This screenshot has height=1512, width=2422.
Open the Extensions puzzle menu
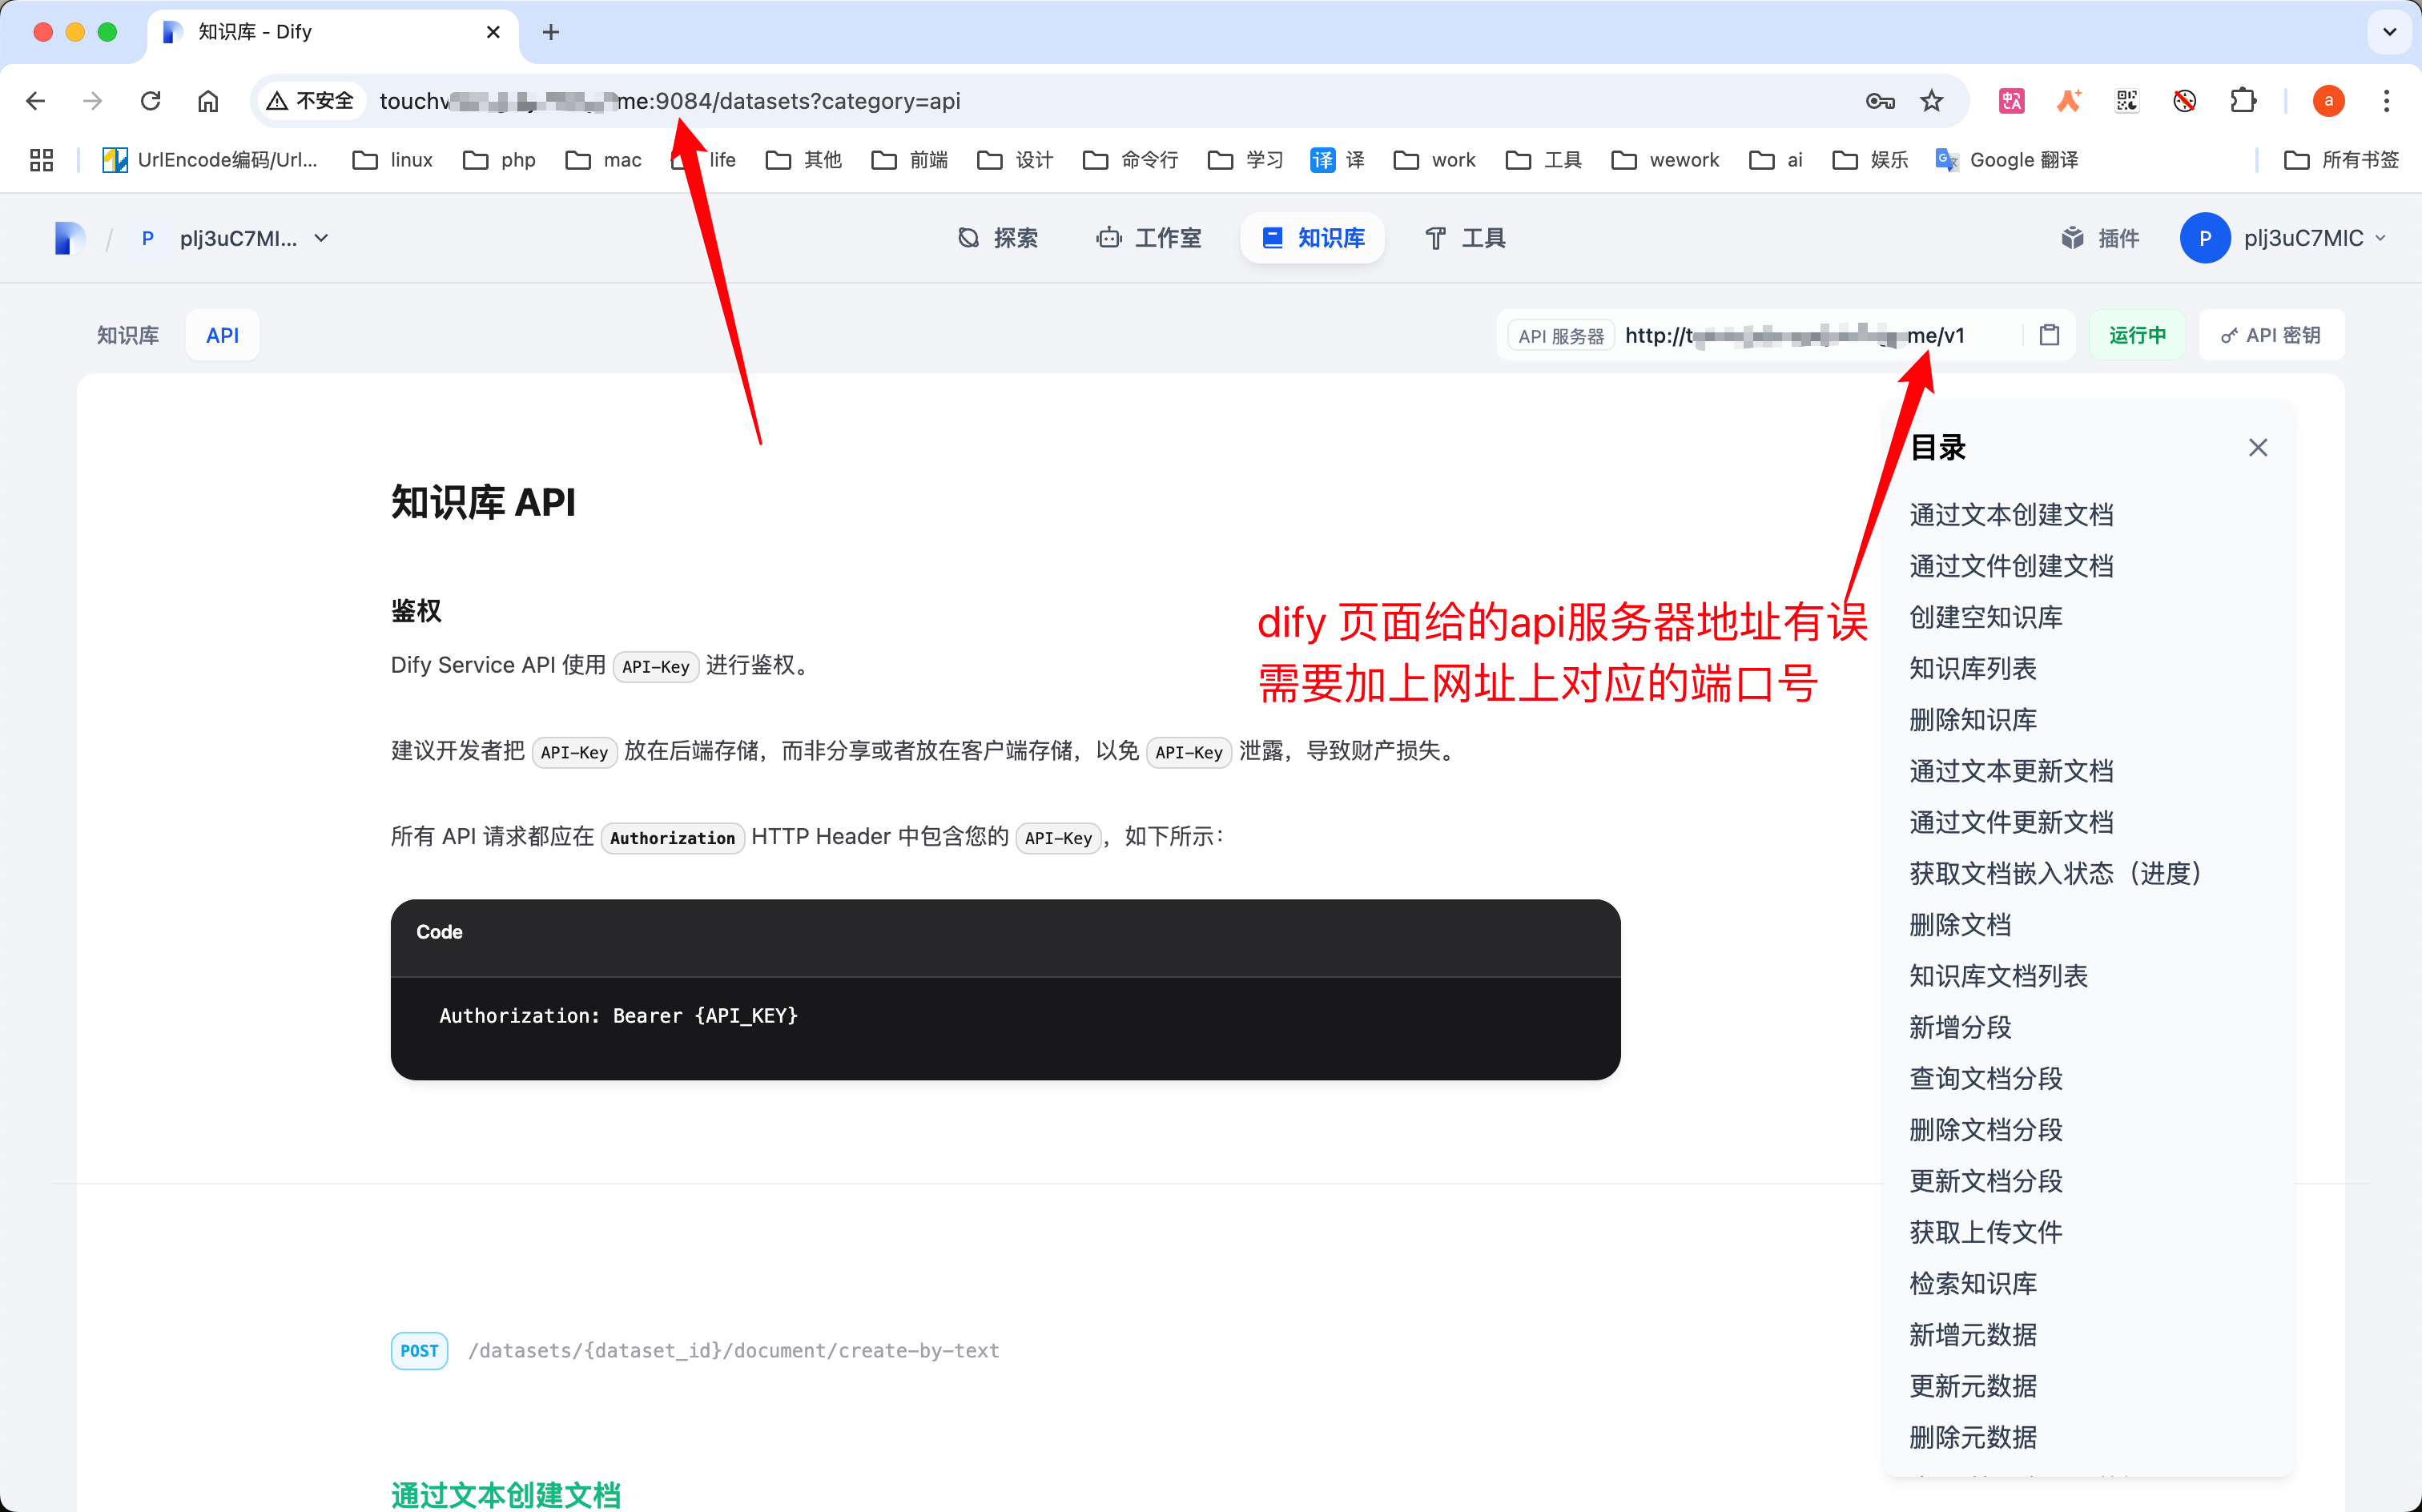point(2243,101)
